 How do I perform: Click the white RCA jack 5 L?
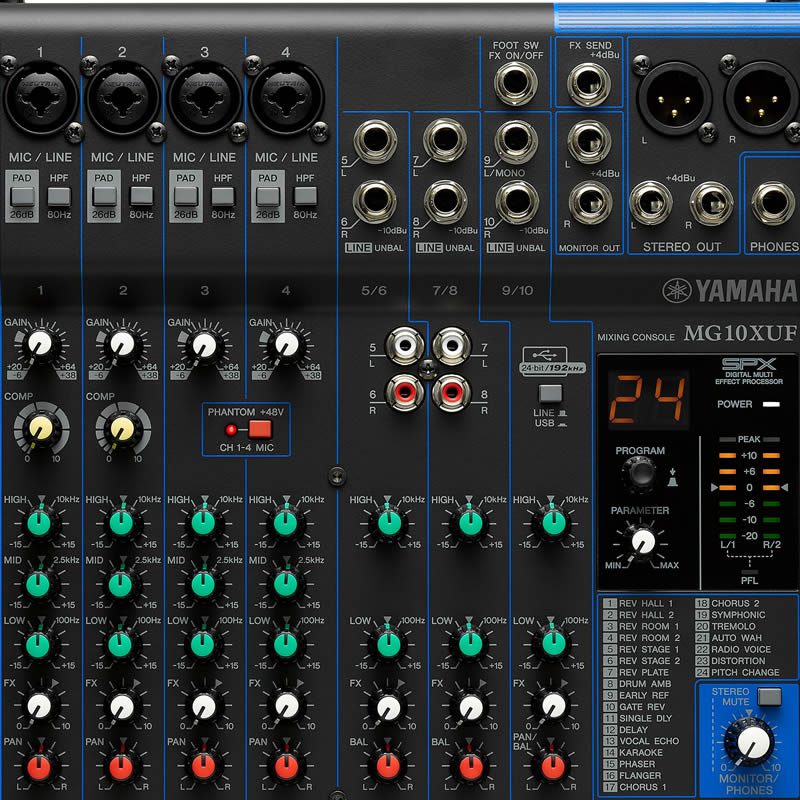point(405,346)
